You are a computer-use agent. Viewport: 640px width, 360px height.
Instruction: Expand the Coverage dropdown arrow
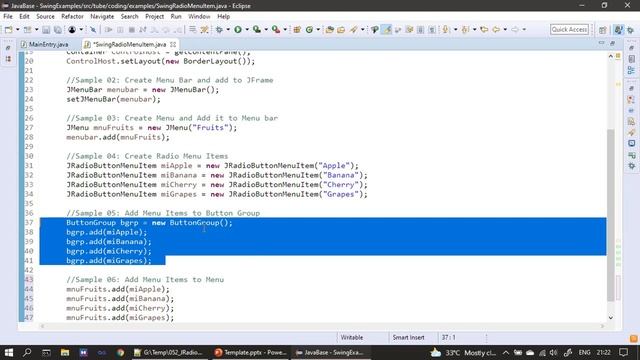[266, 30]
